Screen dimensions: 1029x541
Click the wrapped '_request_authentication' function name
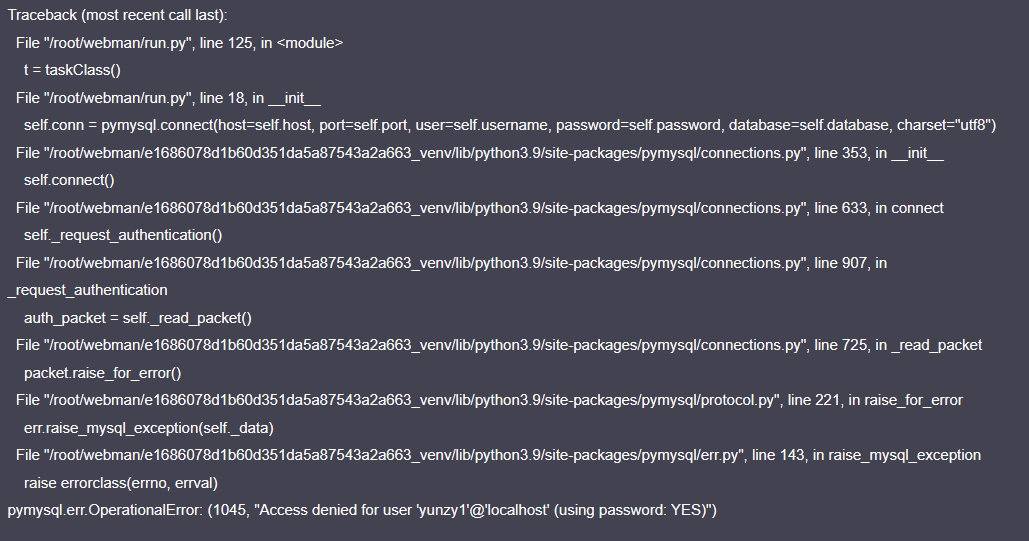87,290
